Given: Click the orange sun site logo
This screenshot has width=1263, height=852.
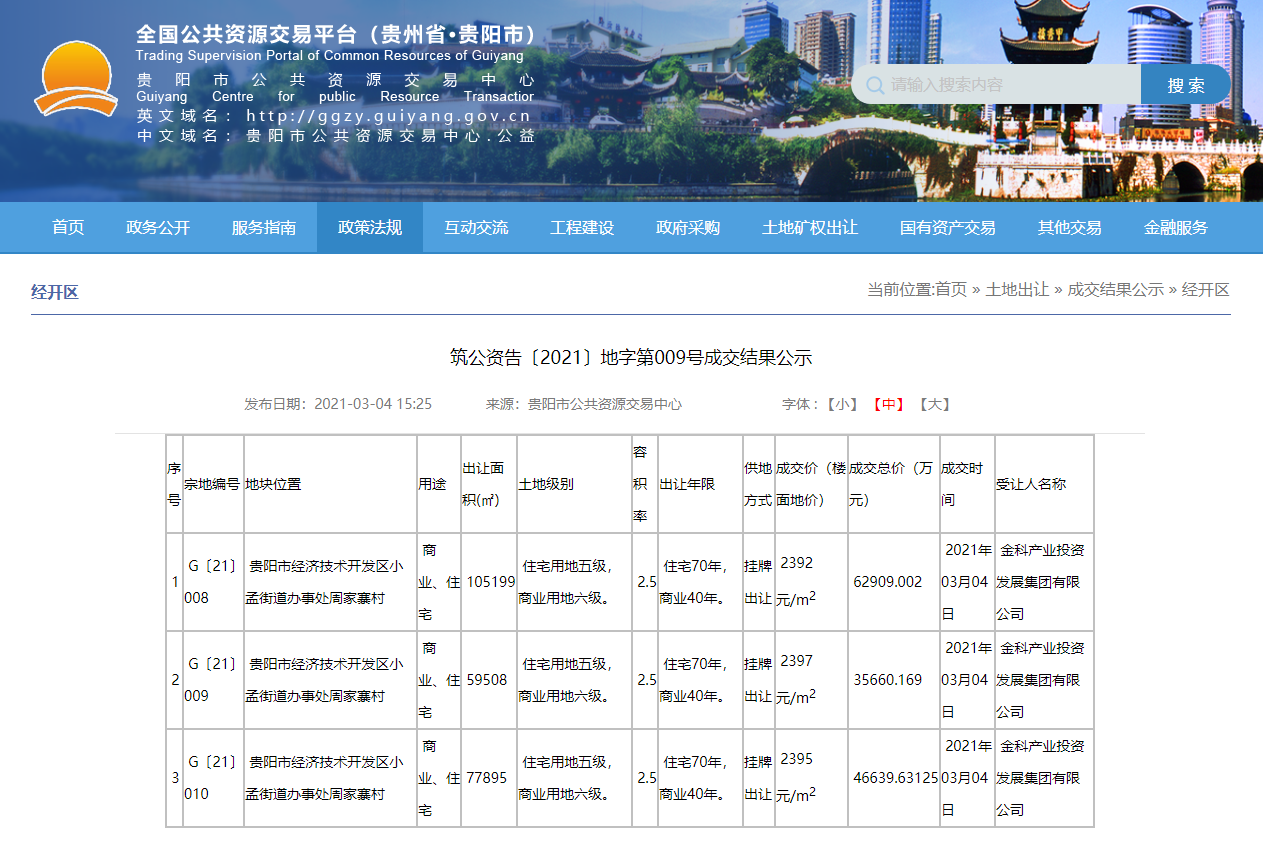Looking at the screenshot, I should [x=76, y=80].
